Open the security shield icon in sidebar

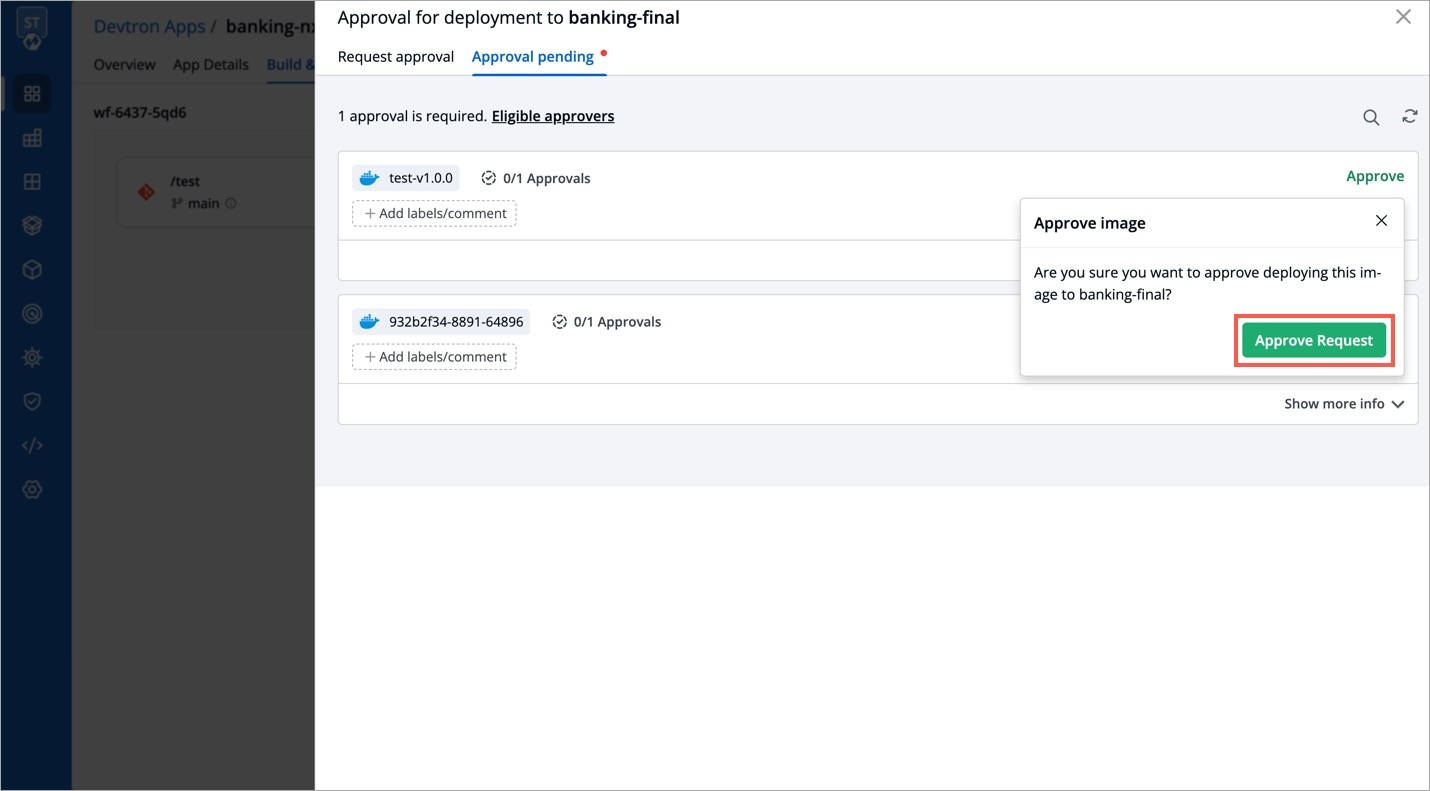(x=32, y=401)
